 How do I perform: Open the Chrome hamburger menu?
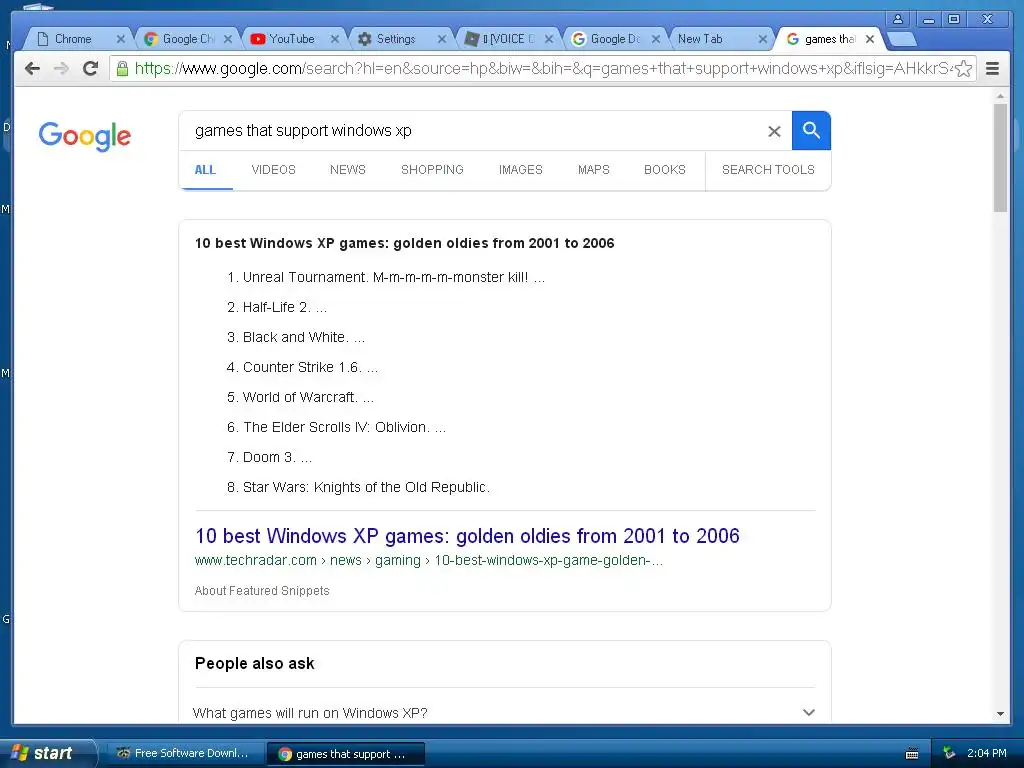point(992,68)
